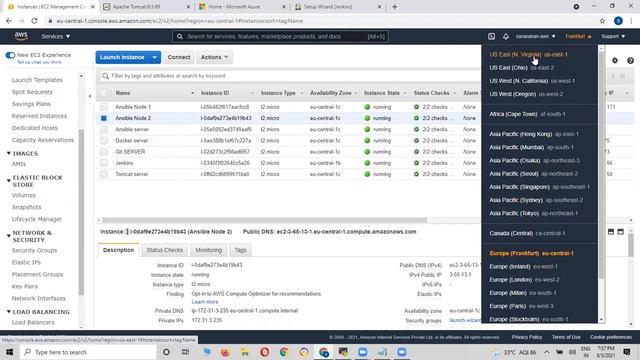Click the full details pane layout icon
The image size is (640, 360).
620,231
